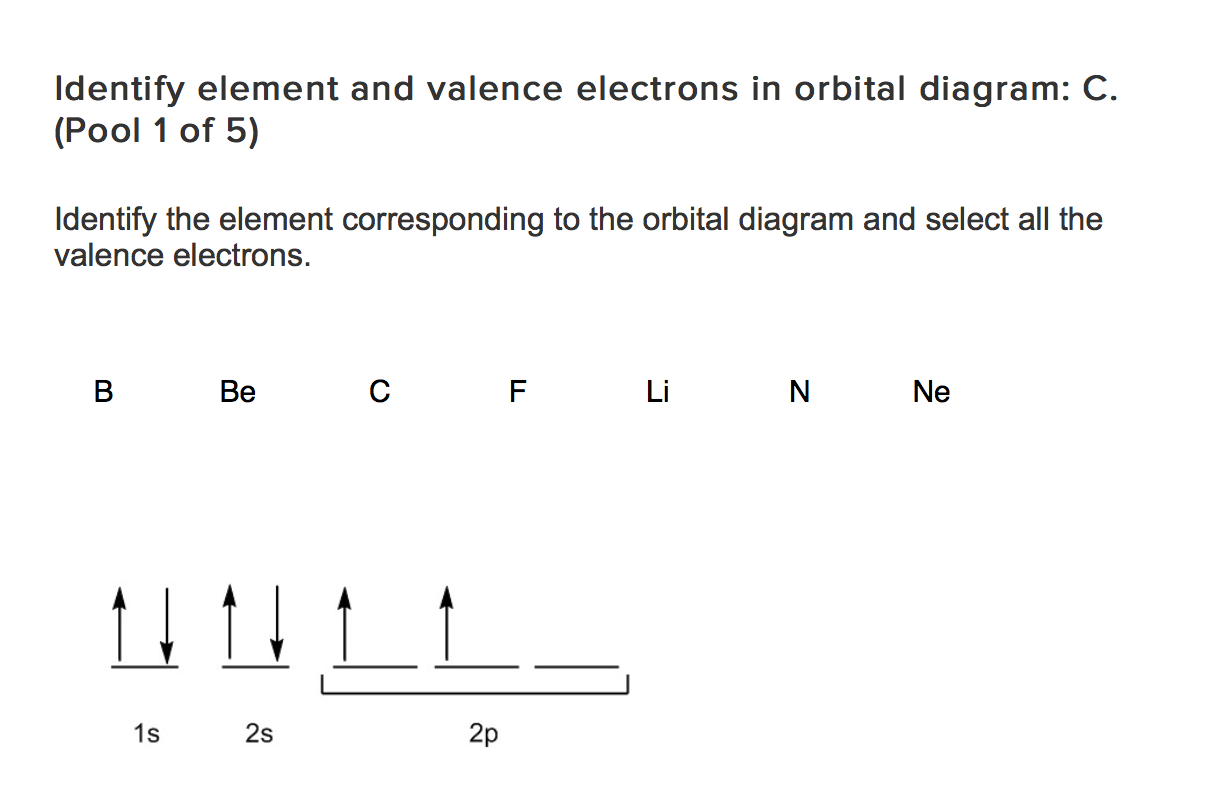The height and width of the screenshot is (788, 1210).
Task: Click the 2p orbital label
Action: click(x=483, y=736)
